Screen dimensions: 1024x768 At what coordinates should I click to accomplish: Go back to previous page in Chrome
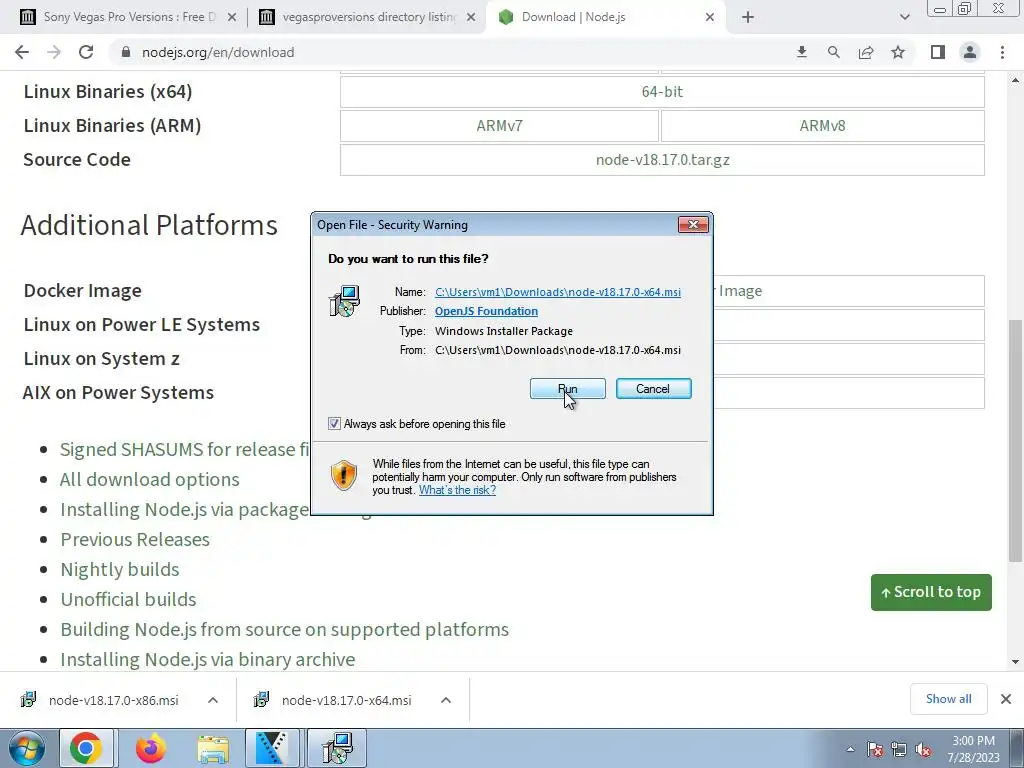pyautogui.click(x=22, y=52)
